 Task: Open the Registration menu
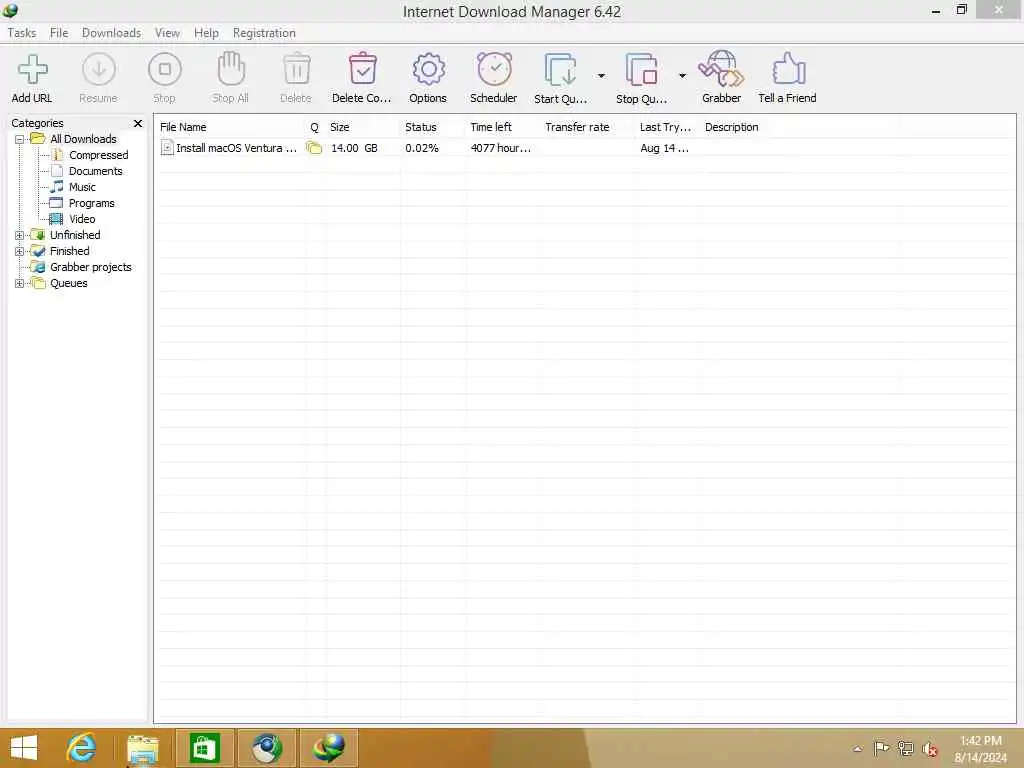coord(264,33)
